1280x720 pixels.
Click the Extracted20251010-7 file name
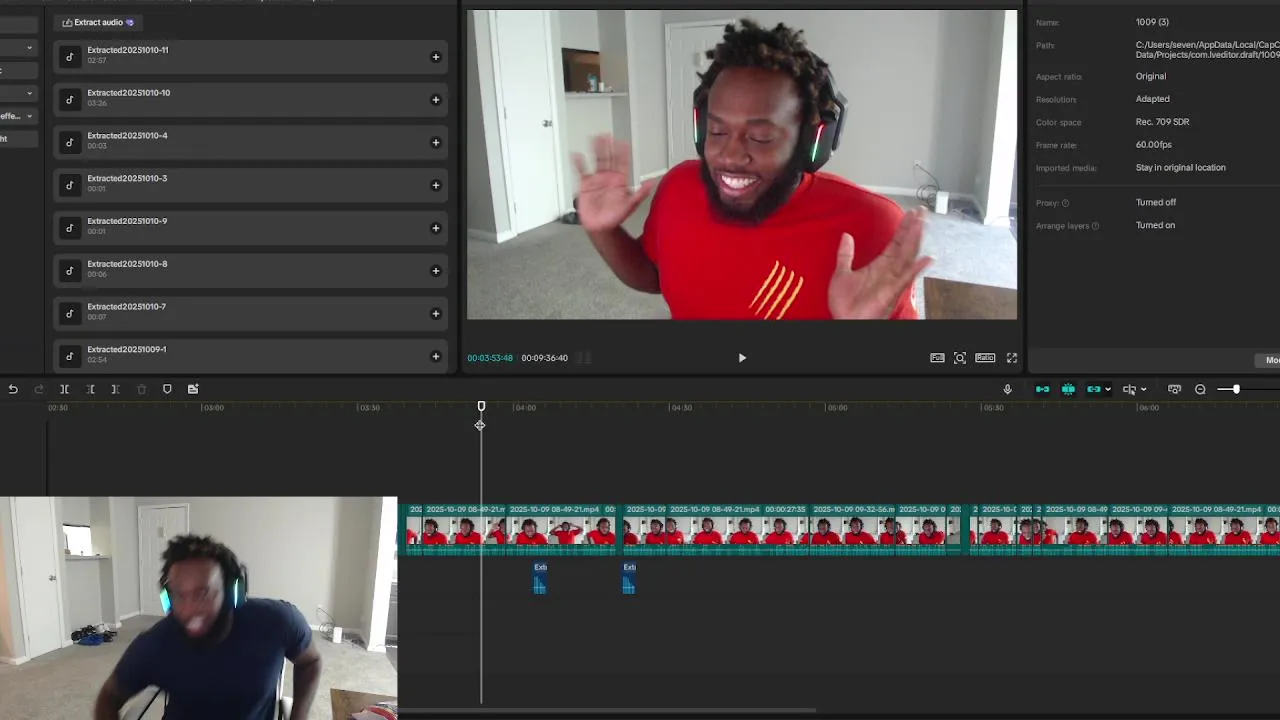pos(127,307)
